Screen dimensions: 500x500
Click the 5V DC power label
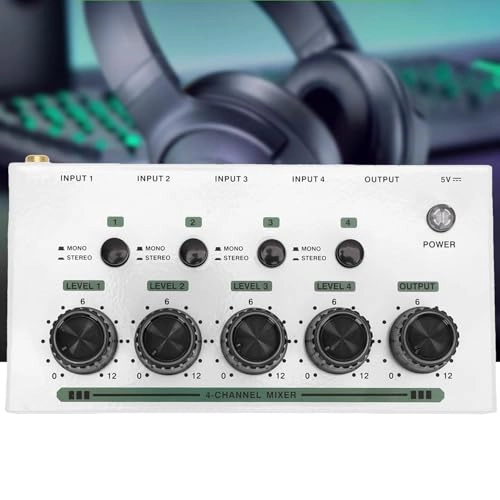[x=451, y=180]
